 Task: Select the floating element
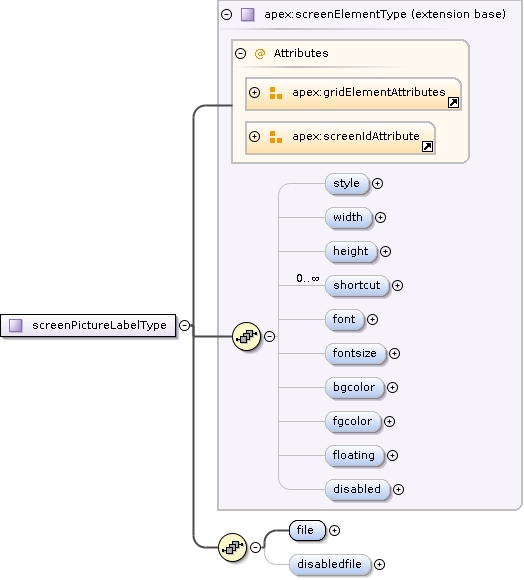pyautogui.click(x=355, y=455)
